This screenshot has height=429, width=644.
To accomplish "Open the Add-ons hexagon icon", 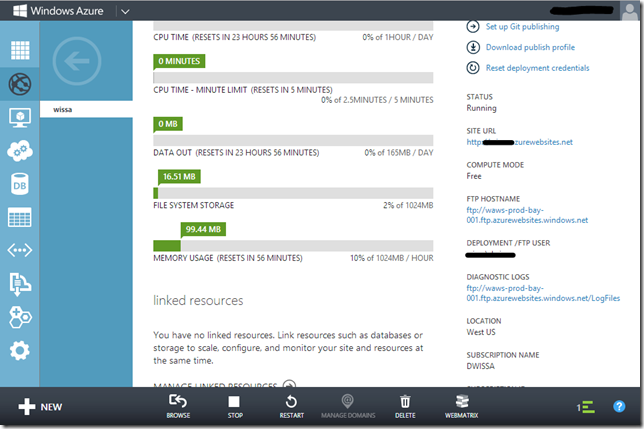I will click(20, 317).
